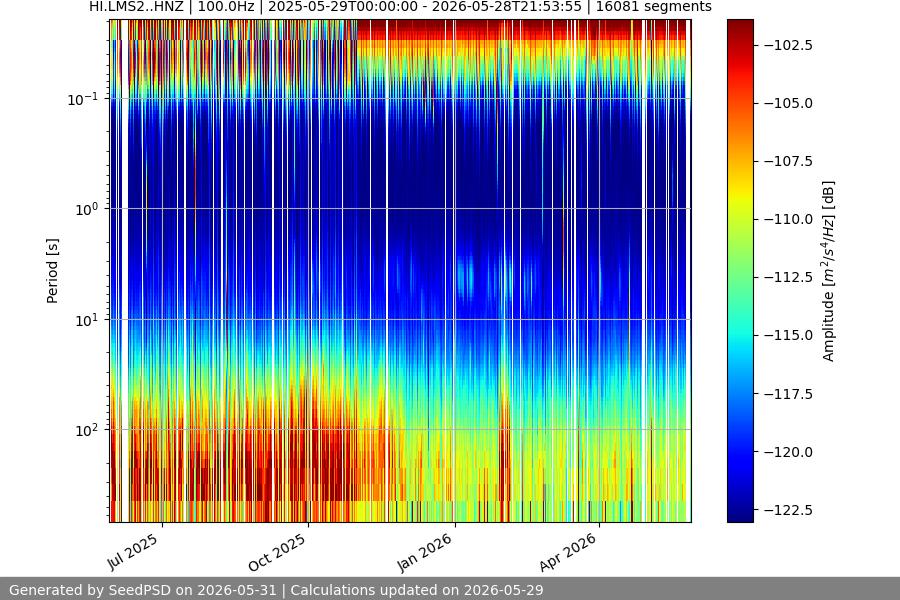
Task: Click the 10^1 period tick label
Action: tap(87, 320)
